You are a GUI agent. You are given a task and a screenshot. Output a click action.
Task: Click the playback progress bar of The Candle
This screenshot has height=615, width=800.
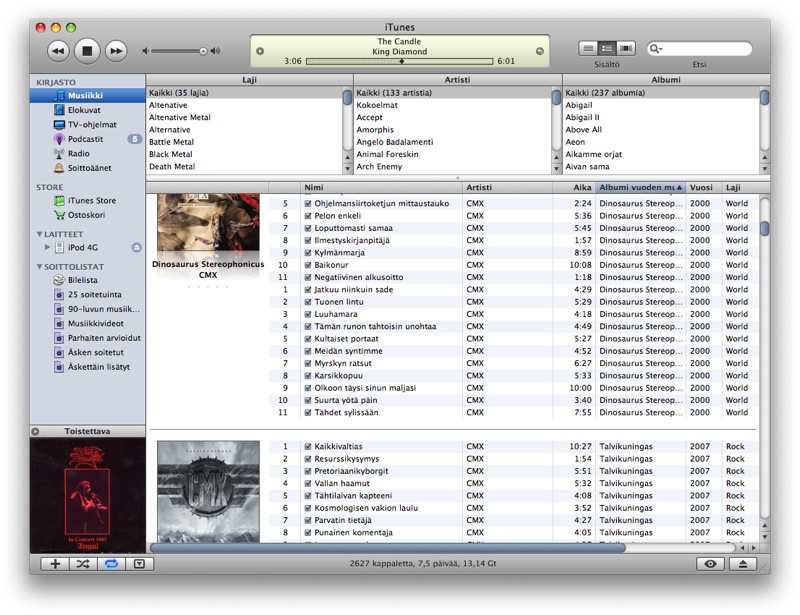click(399, 61)
